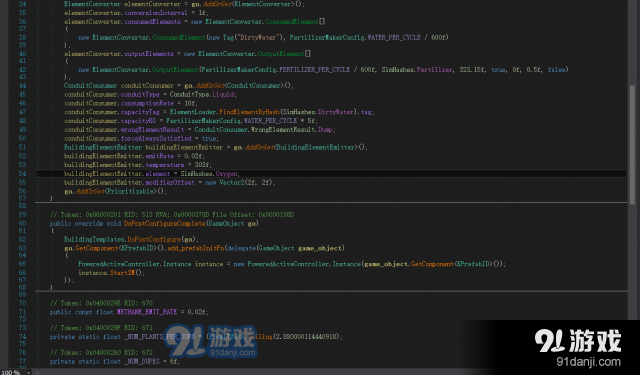Click 'add_prefabInitFn' method on line 63

point(197,248)
